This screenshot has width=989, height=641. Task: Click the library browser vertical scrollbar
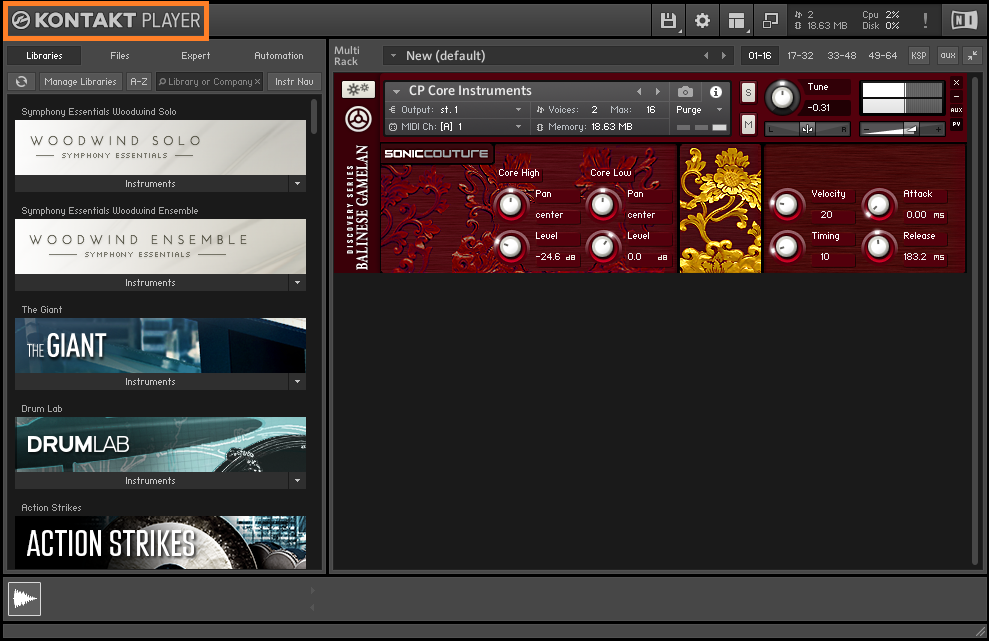click(313, 115)
